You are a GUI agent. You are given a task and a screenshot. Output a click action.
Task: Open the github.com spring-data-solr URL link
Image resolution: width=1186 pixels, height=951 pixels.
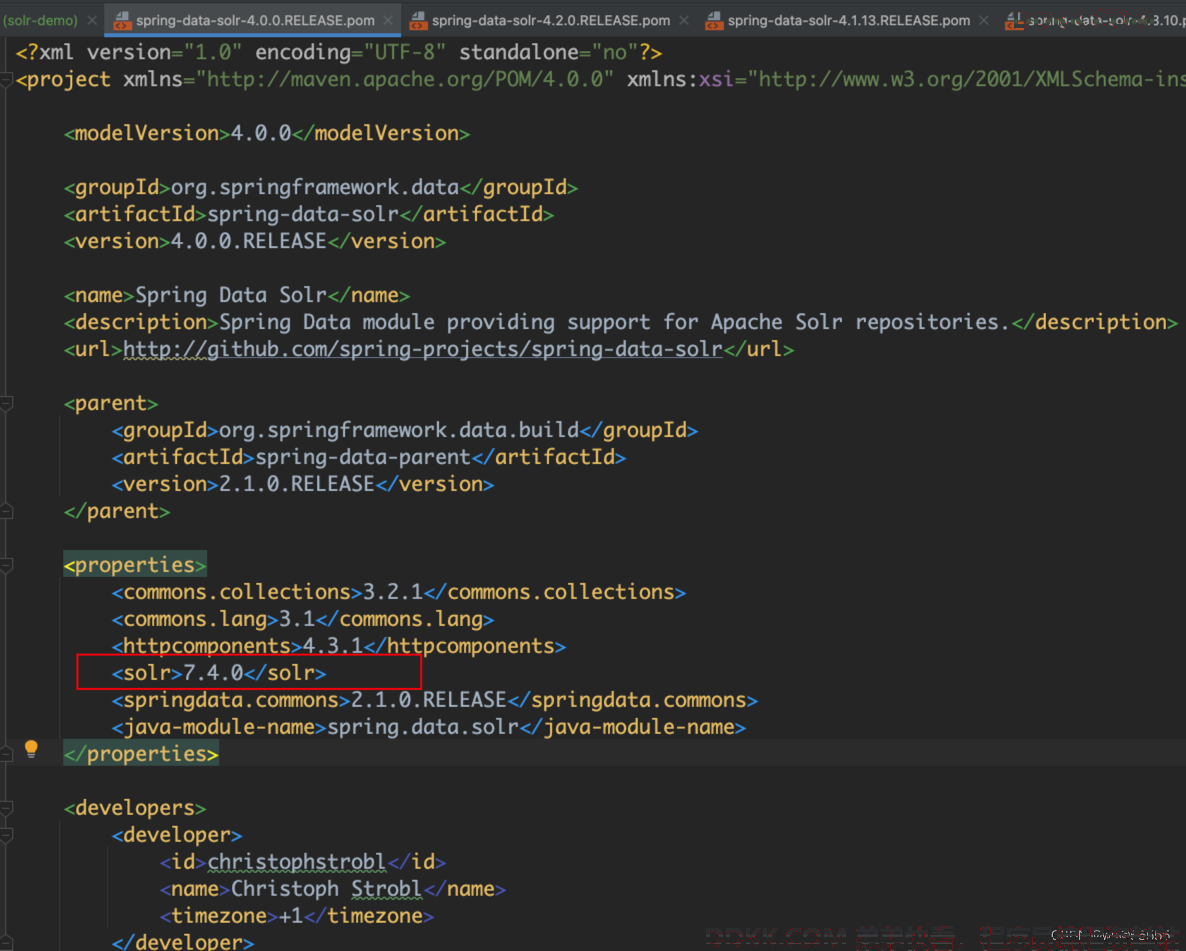[x=423, y=350]
